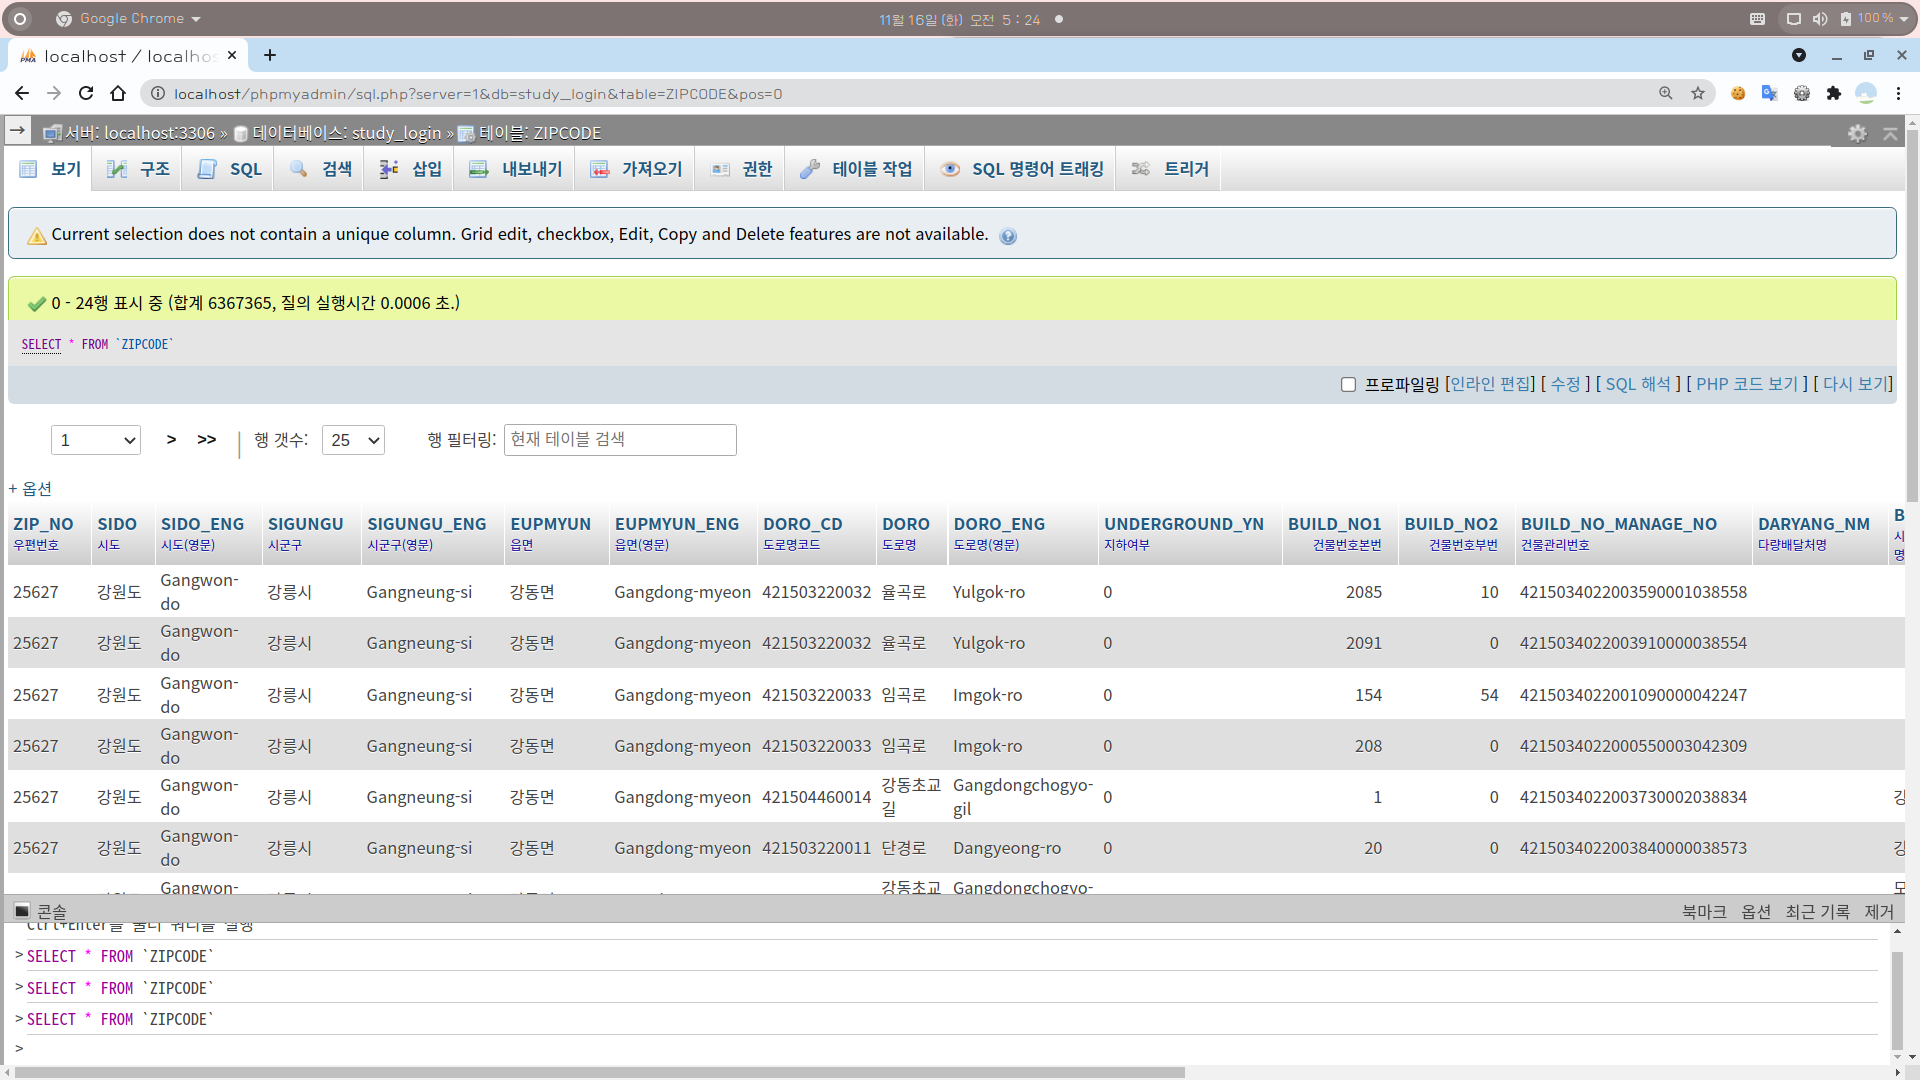Open the 행 갯수 rows-count dropdown
Viewport: 1920px width, 1080px height.
pos(353,440)
